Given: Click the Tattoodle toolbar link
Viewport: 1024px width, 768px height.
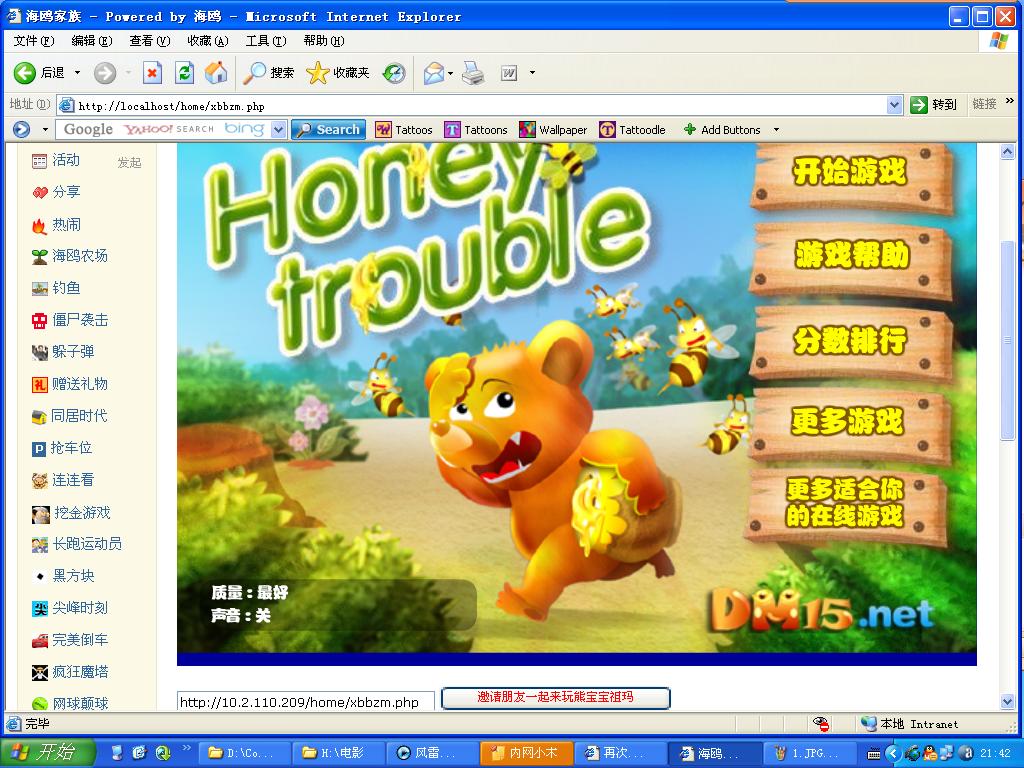Looking at the screenshot, I should pos(632,130).
